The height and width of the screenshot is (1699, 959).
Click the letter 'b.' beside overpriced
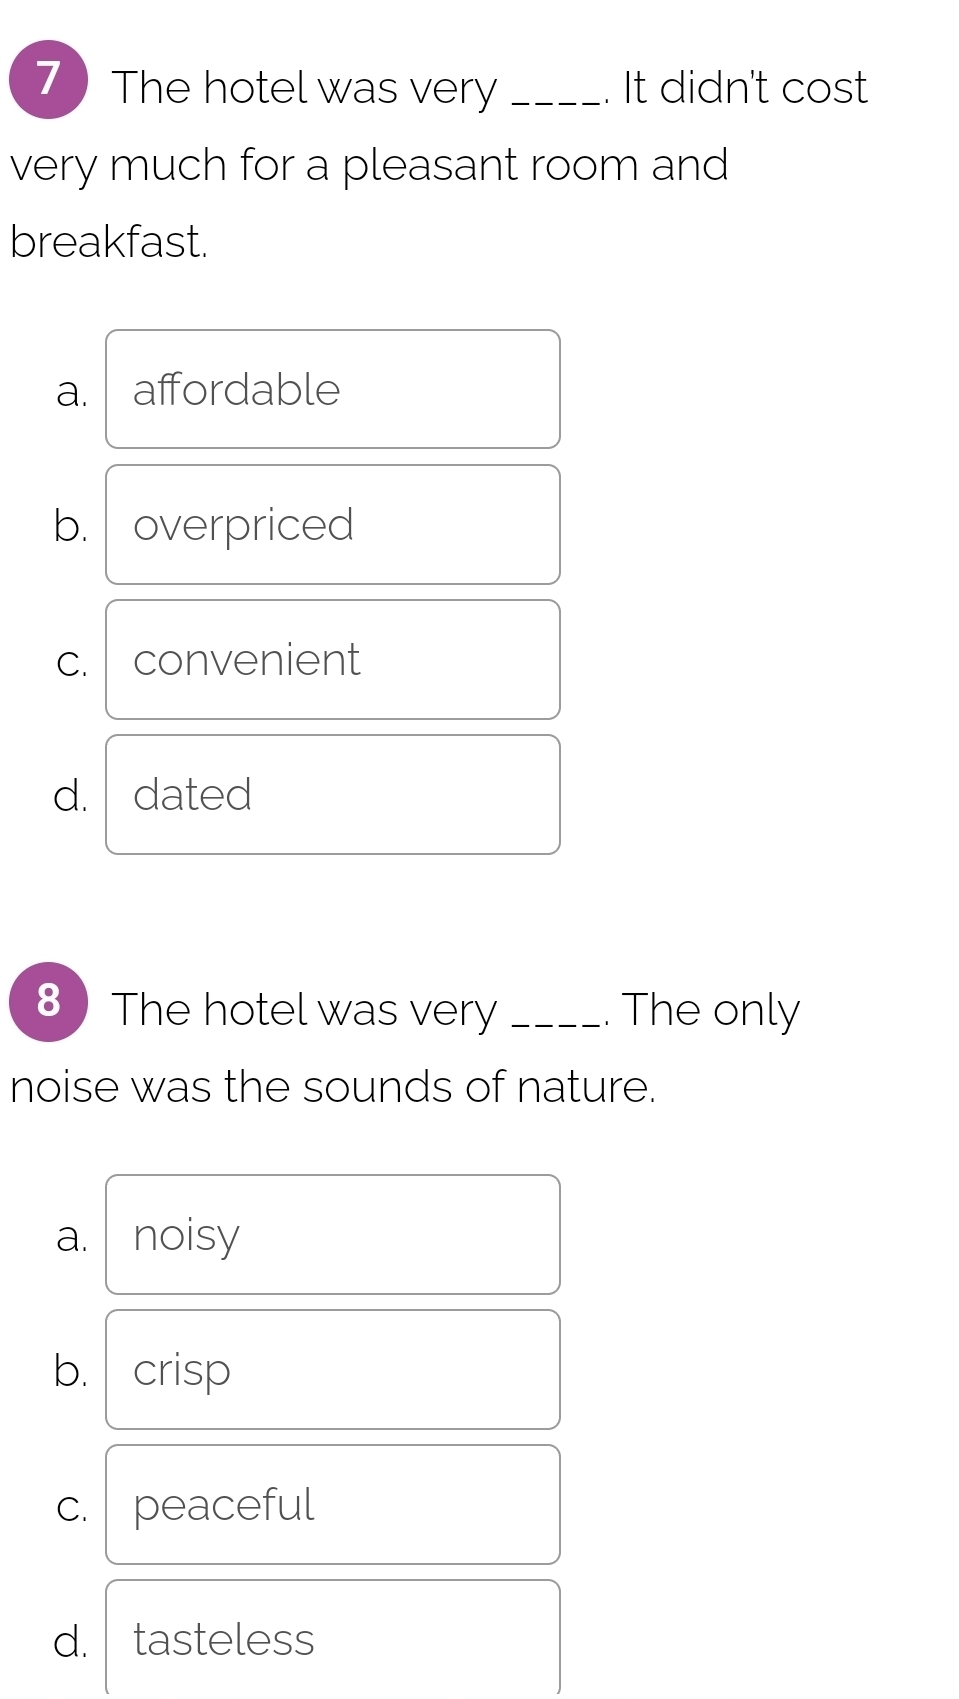(x=71, y=525)
